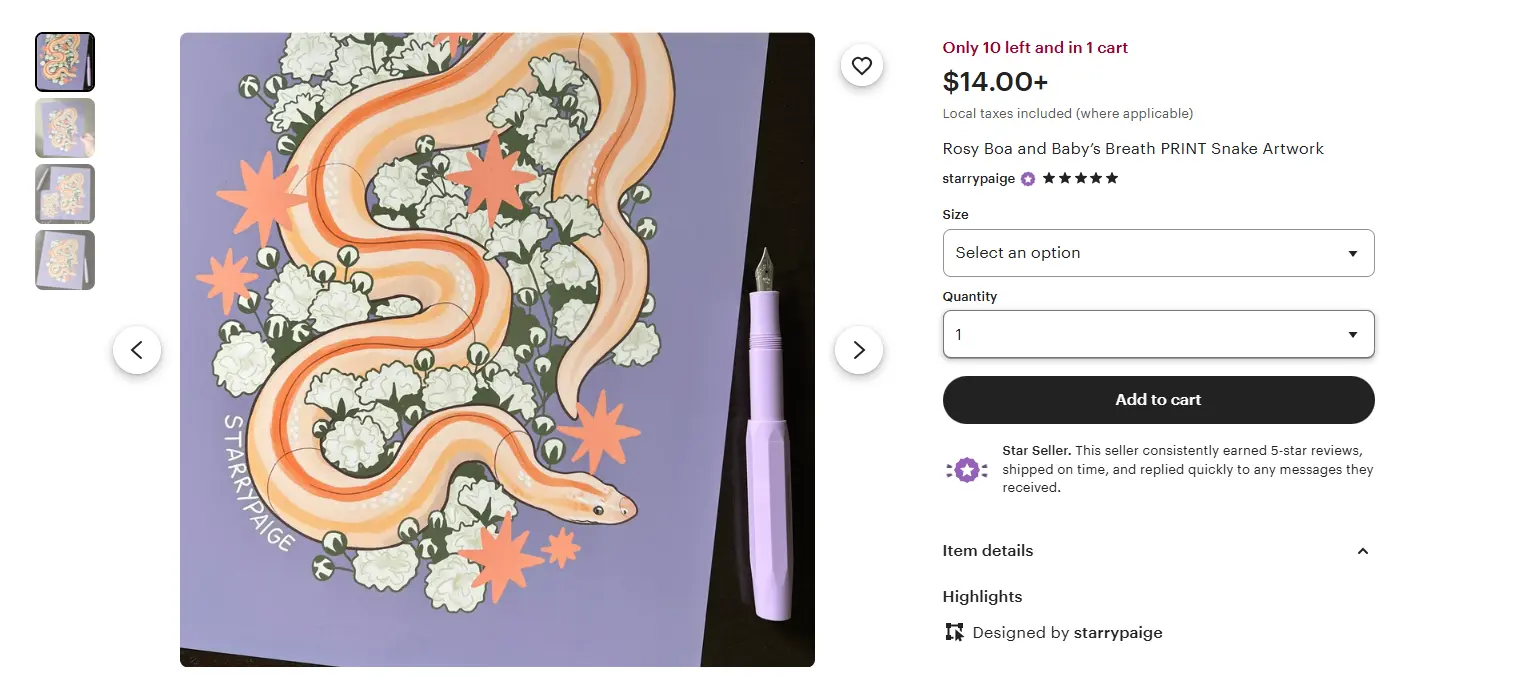View the fourth product thumbnail image
The height and width of the screenshot is (676, 1525).
(x=65, y=260)
